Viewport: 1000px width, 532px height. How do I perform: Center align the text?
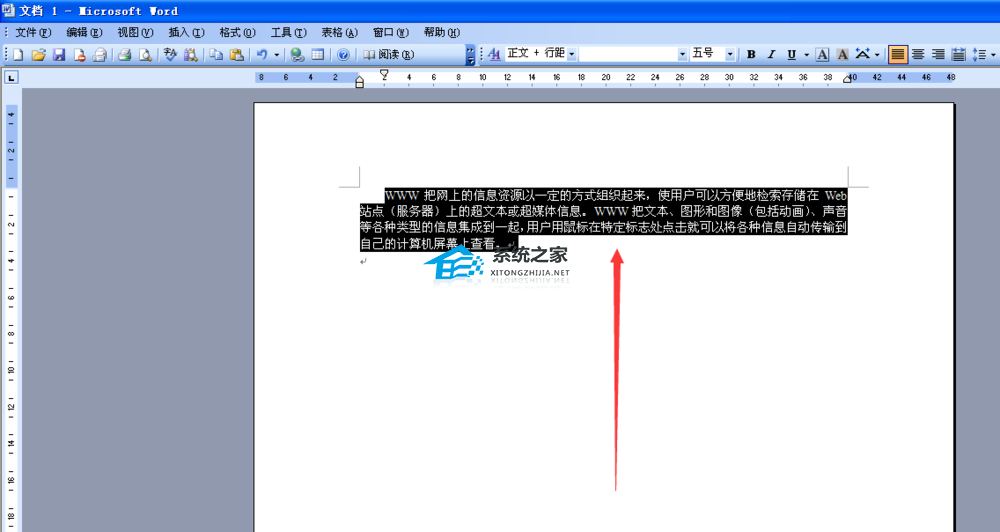tap(918, 55)
